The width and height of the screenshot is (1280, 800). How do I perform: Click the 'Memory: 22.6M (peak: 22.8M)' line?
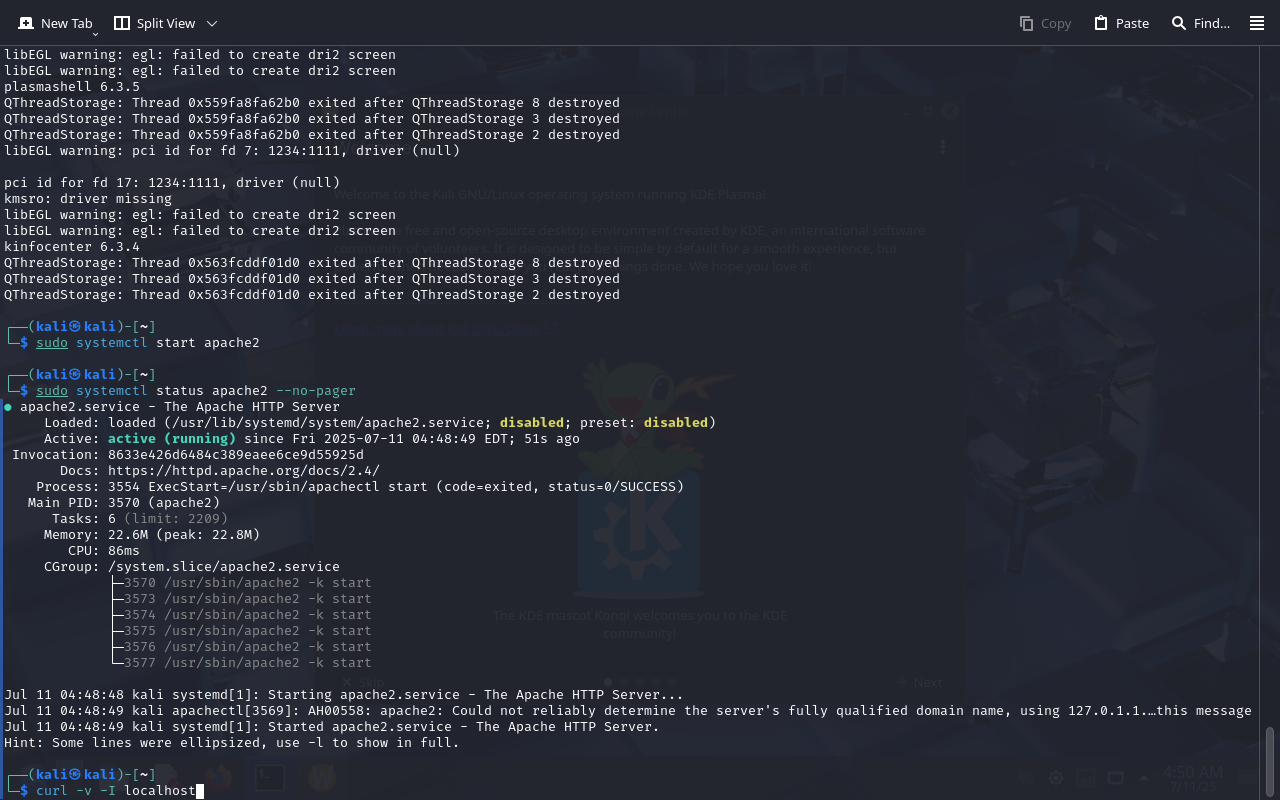(x=152, y=535)
